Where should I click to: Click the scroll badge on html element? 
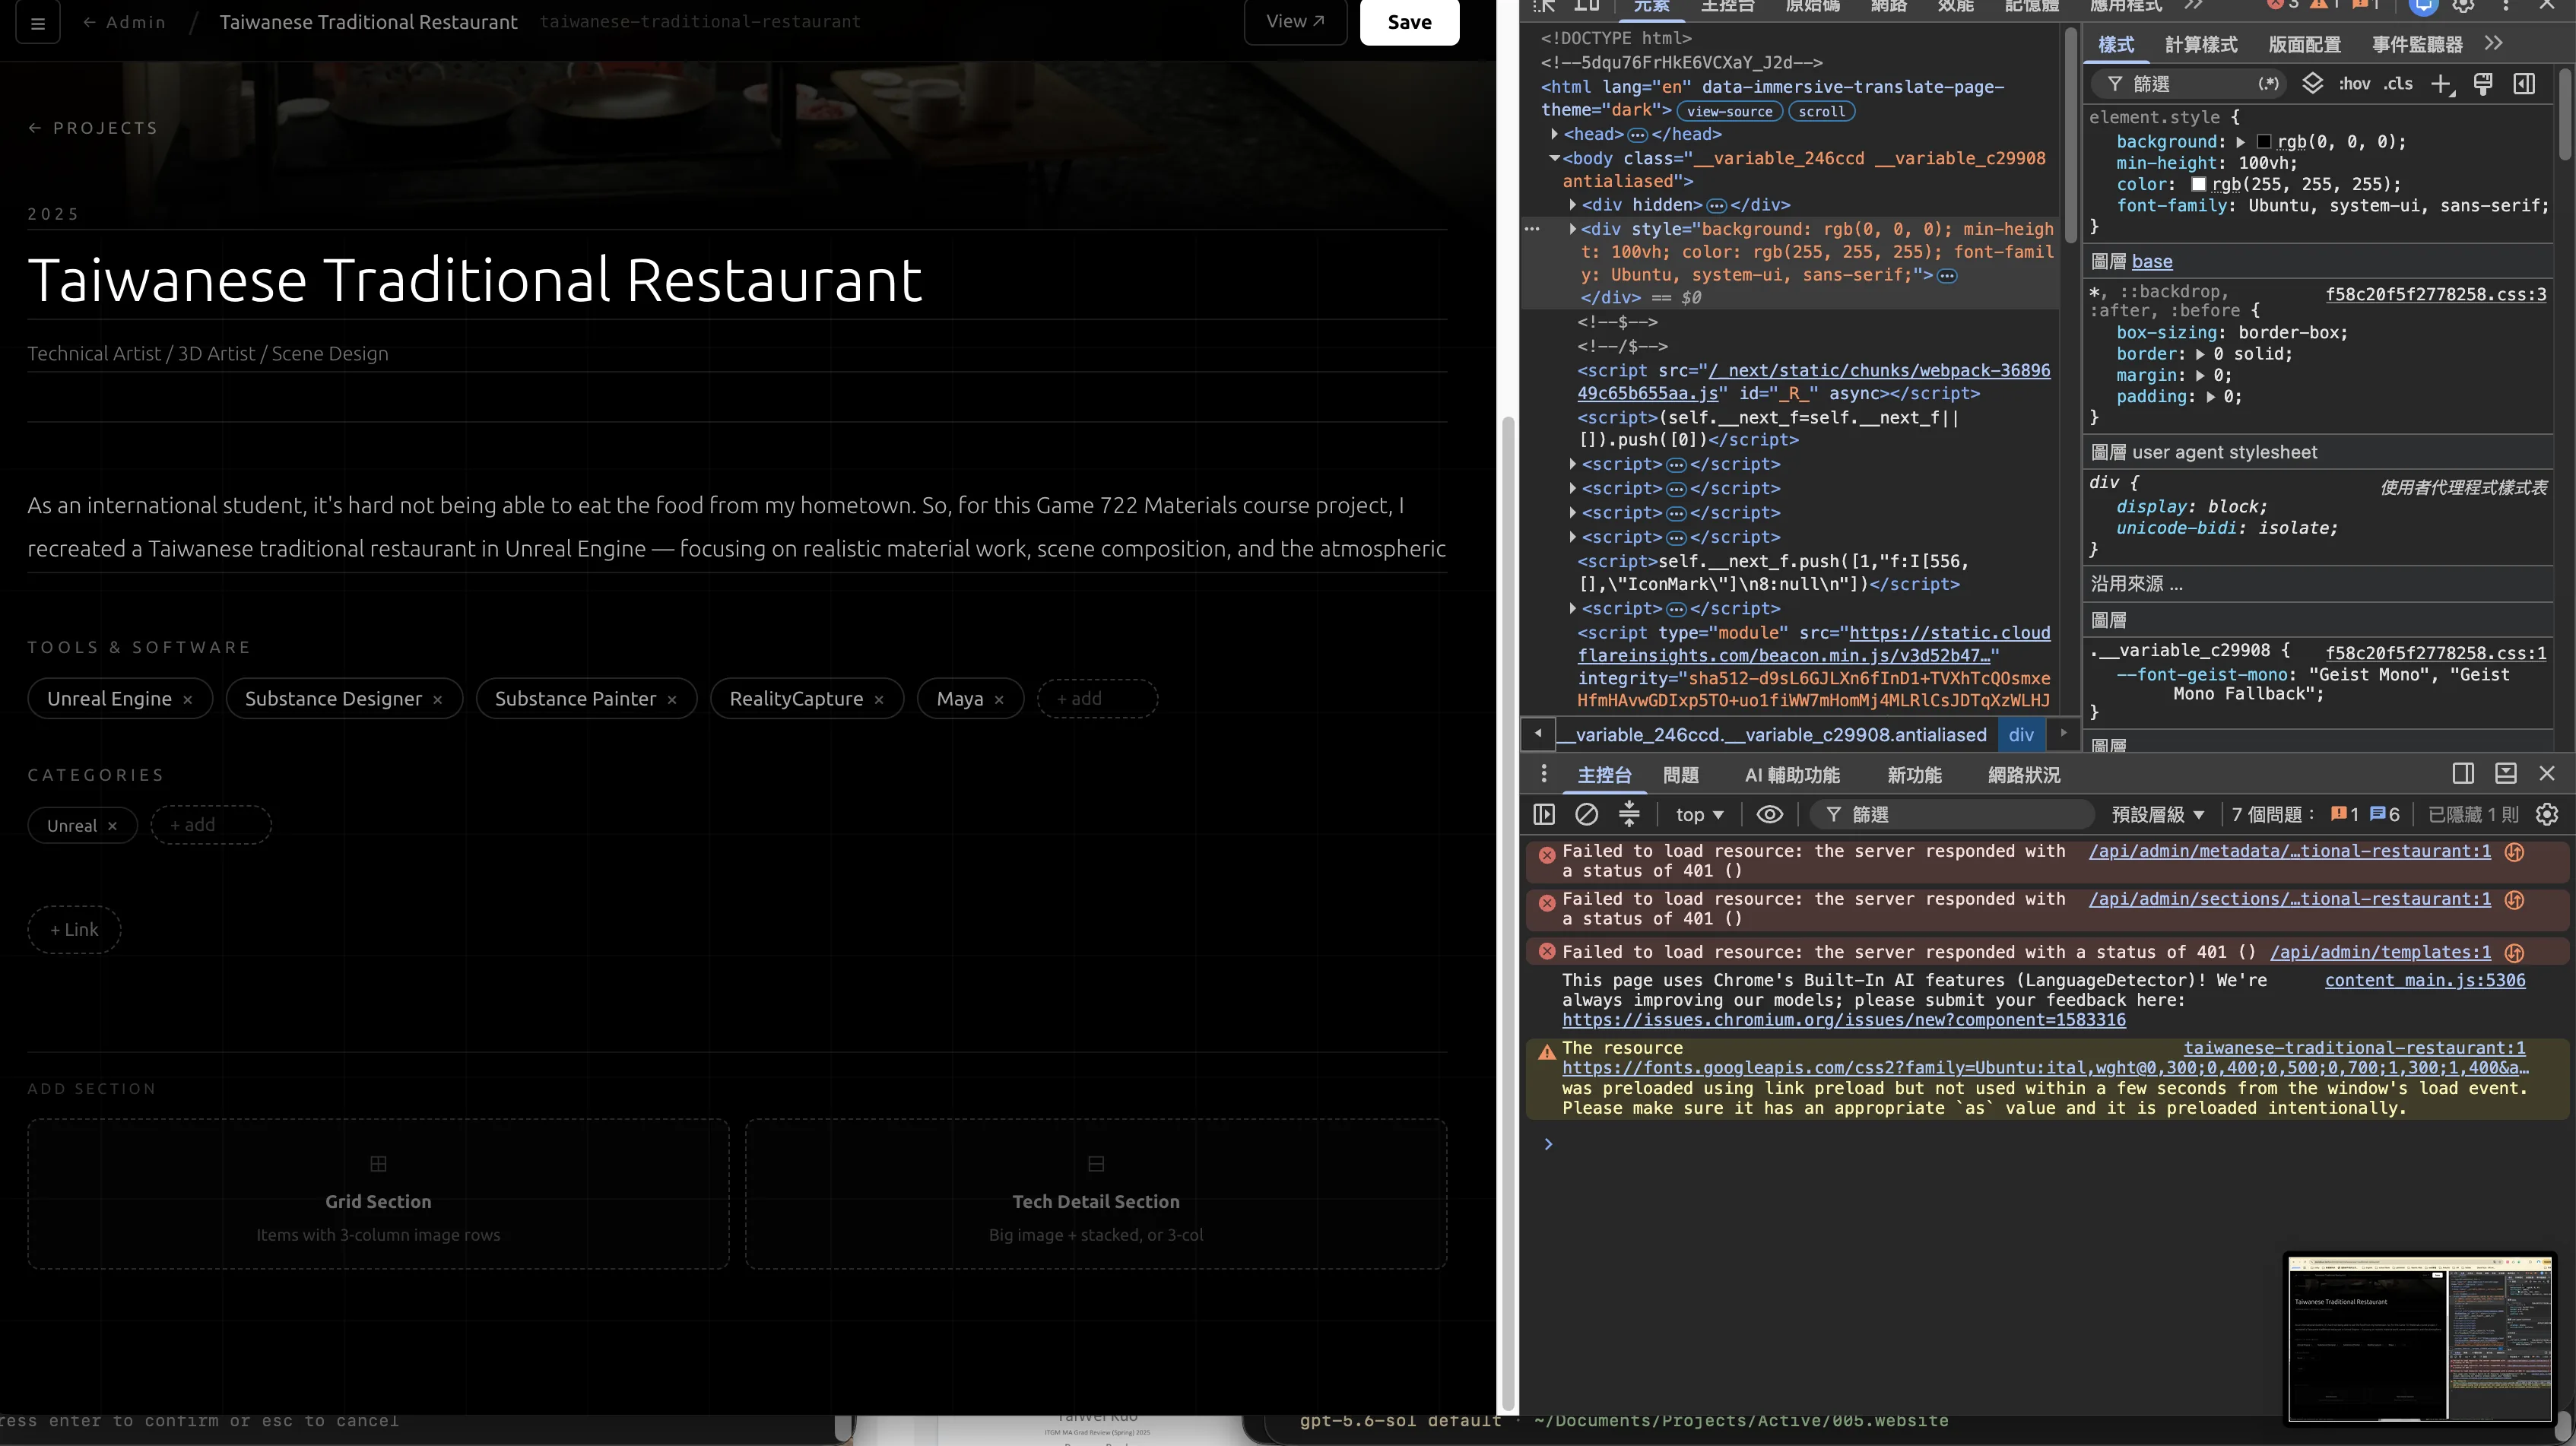1821,112
